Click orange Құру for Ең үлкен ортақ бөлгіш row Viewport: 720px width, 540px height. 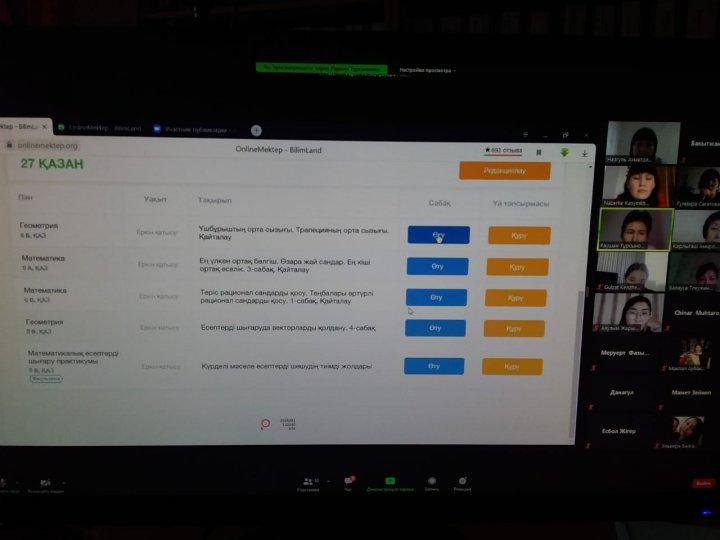(x=517, y=267)
